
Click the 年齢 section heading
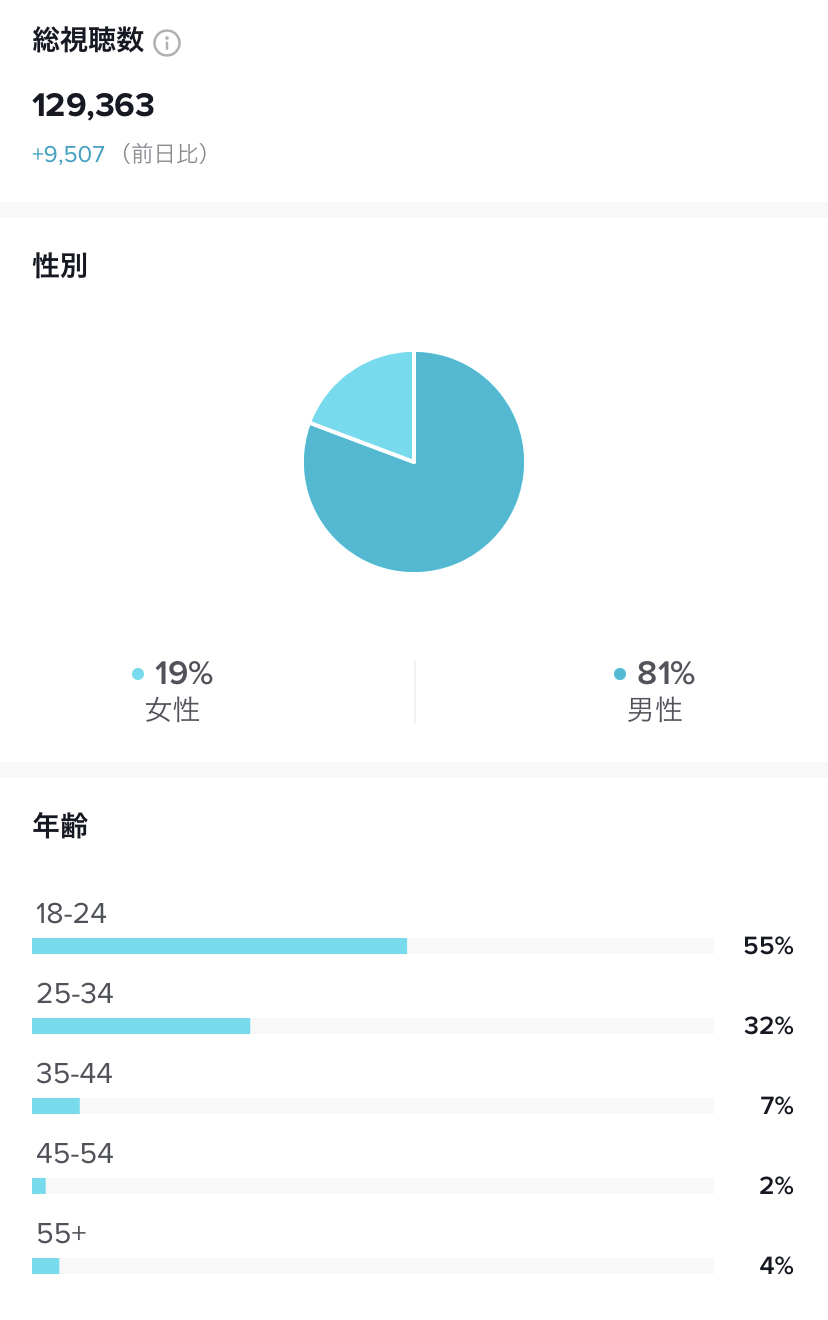coord(60,826)
